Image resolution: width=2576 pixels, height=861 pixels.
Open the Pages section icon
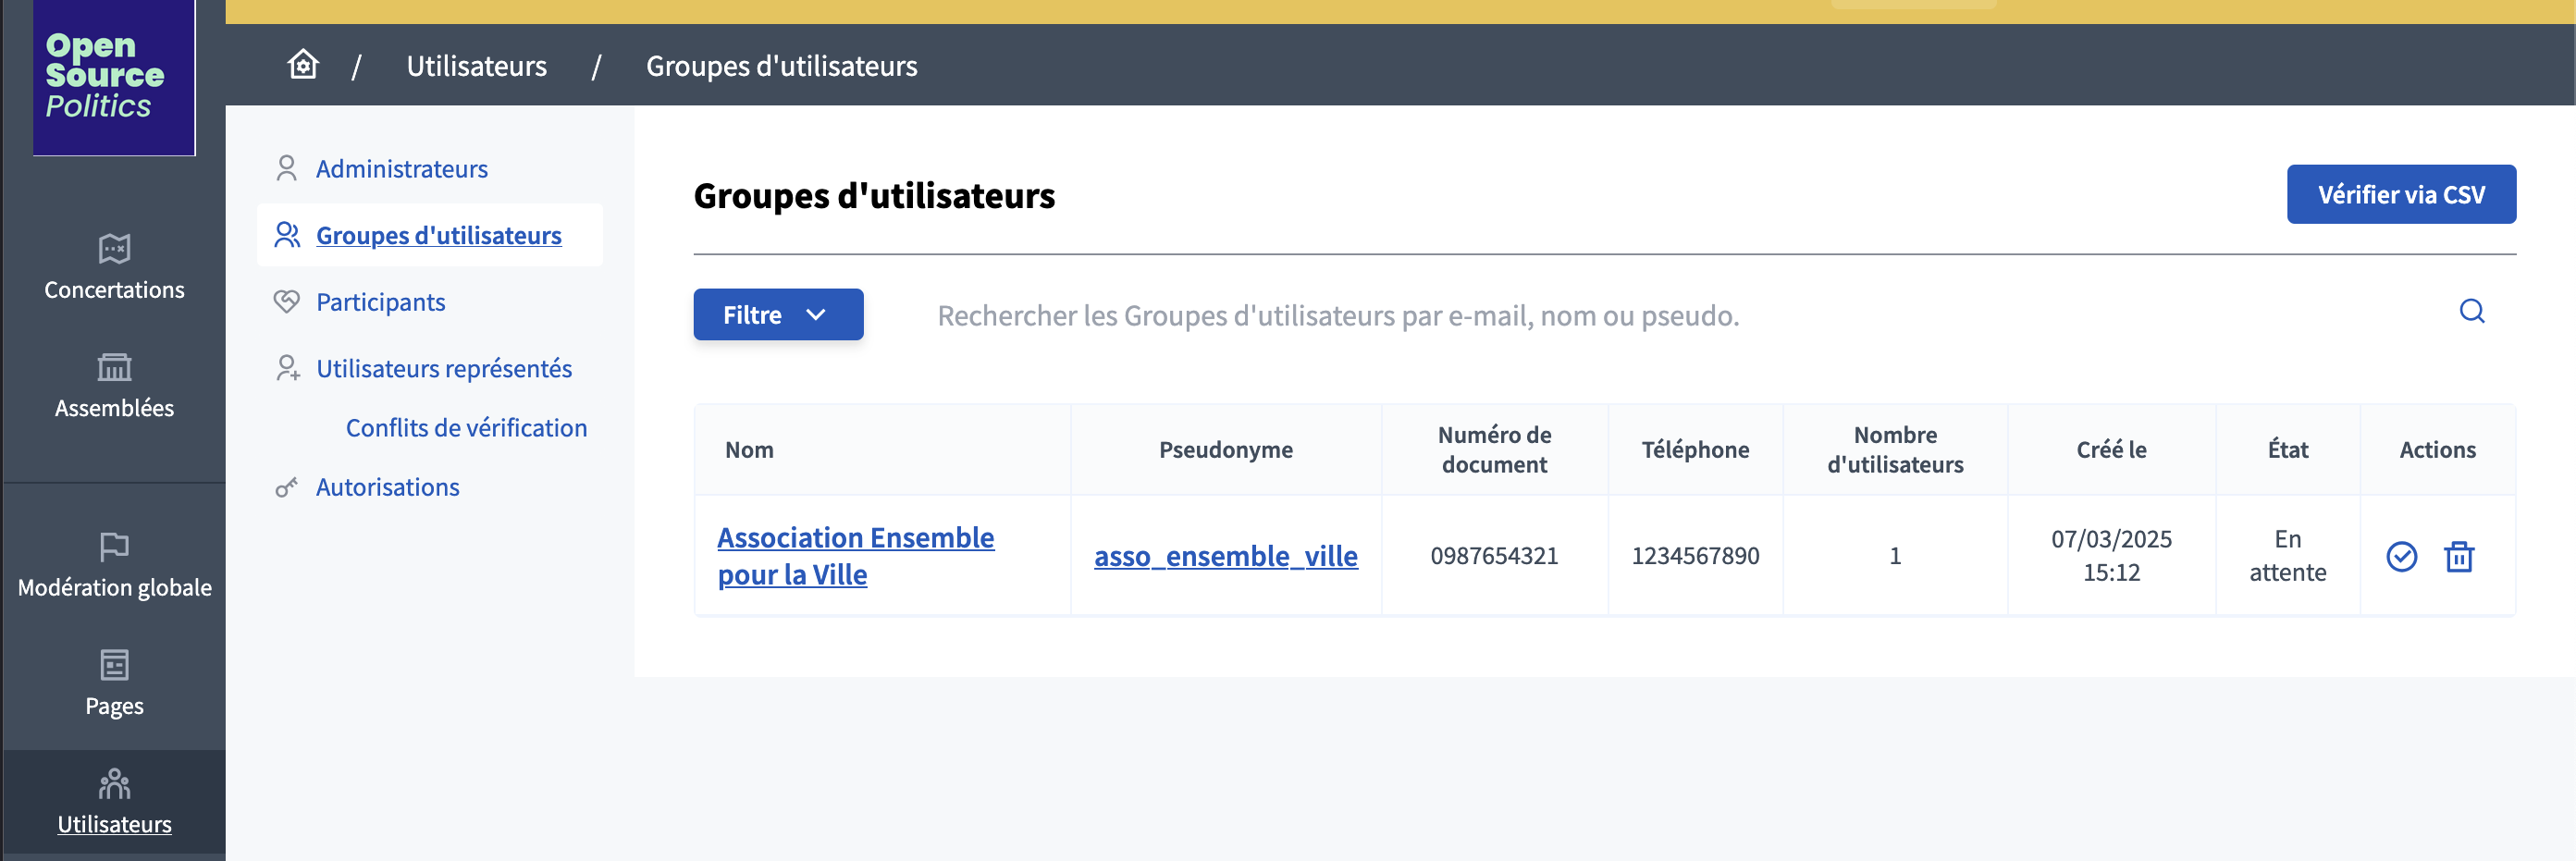(114, 665)
